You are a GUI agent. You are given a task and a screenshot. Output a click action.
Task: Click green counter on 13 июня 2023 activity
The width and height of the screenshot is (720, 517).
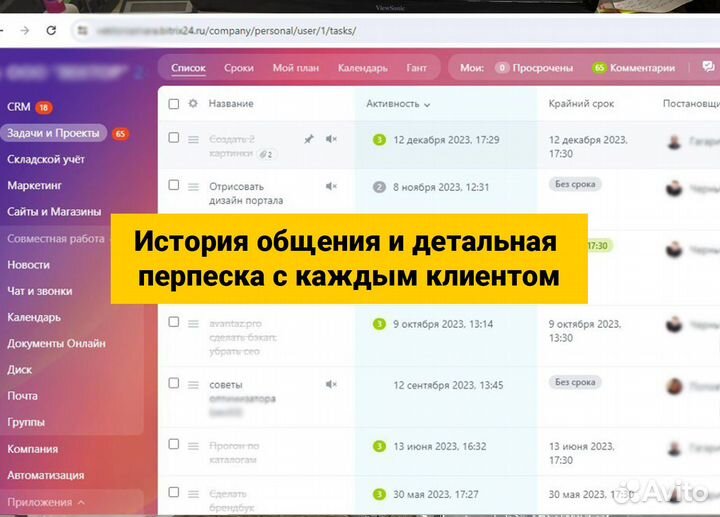pos(379,446)
